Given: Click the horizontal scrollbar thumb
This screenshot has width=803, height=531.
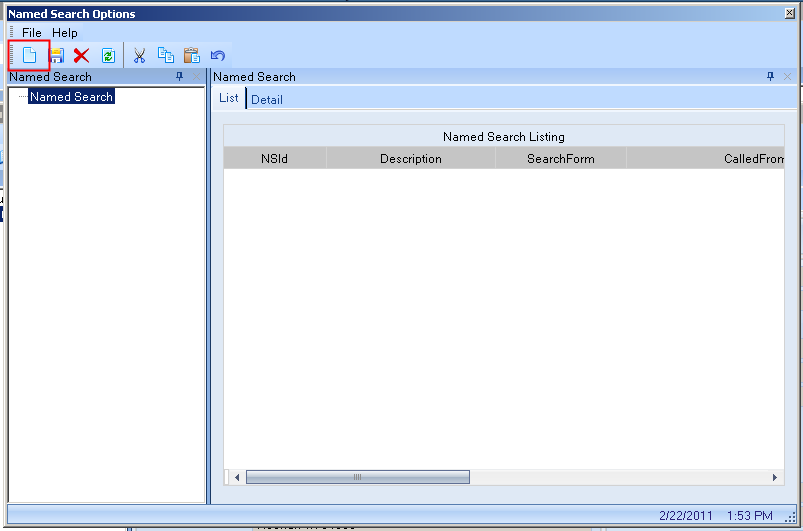Looking at the screenshot, I should pyautogui.click(x=357, y=477).
